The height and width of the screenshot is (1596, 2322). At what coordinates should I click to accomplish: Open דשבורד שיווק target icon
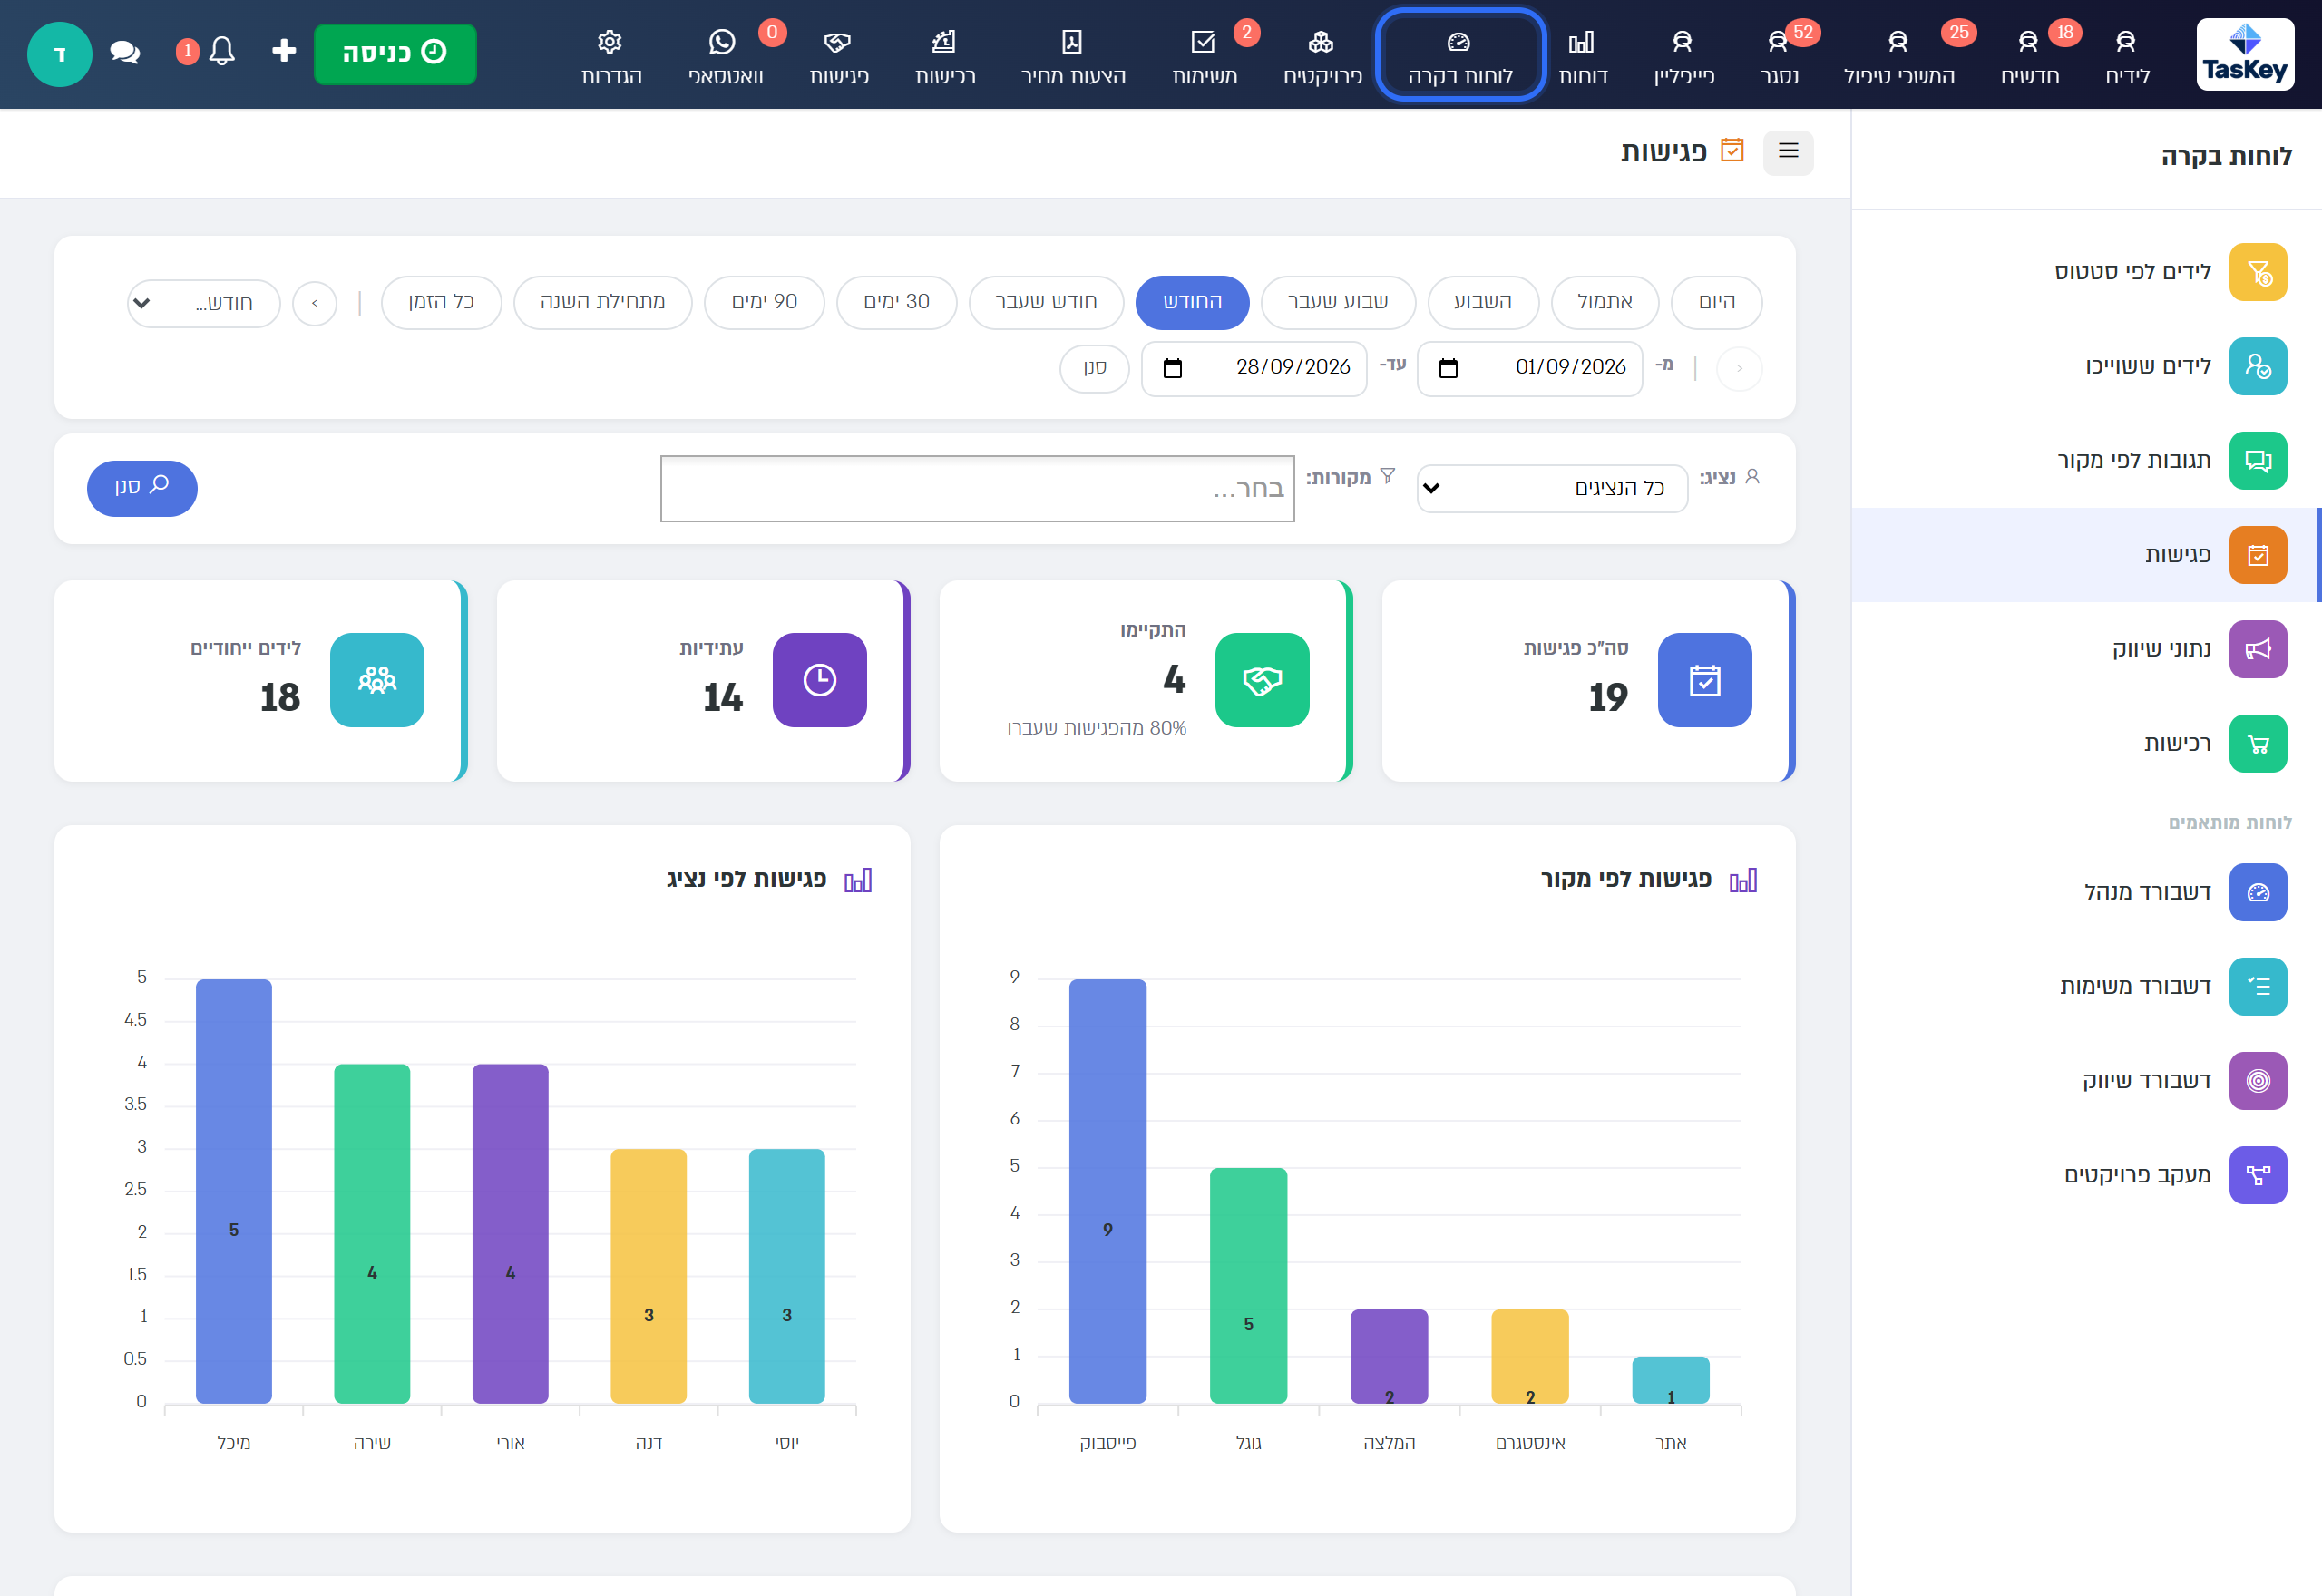[2258, 1080]
